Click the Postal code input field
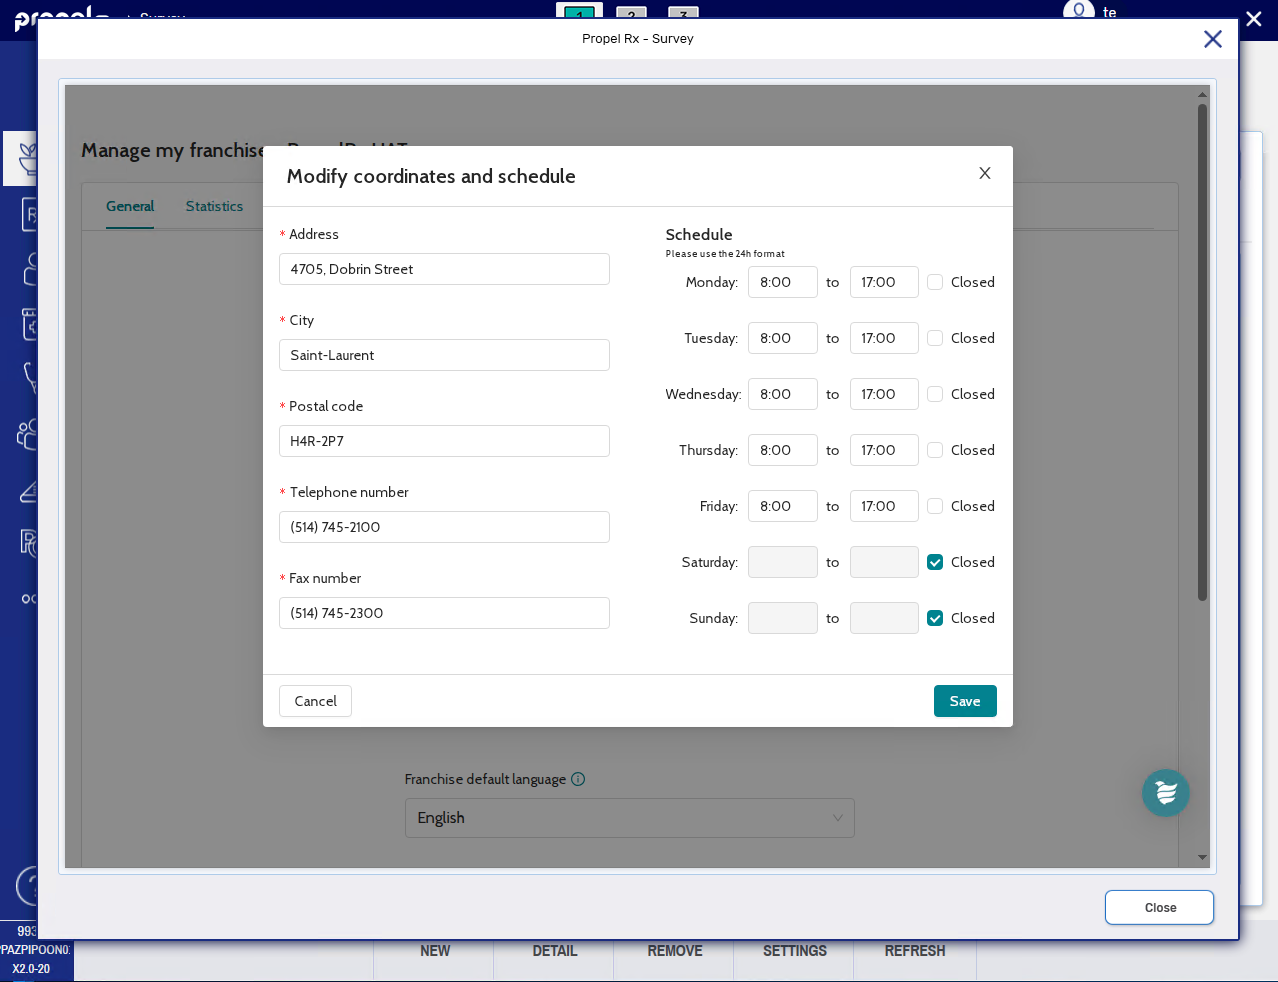Image resolution: width=1278 pixels, height=982 pixels. point(444,441)
